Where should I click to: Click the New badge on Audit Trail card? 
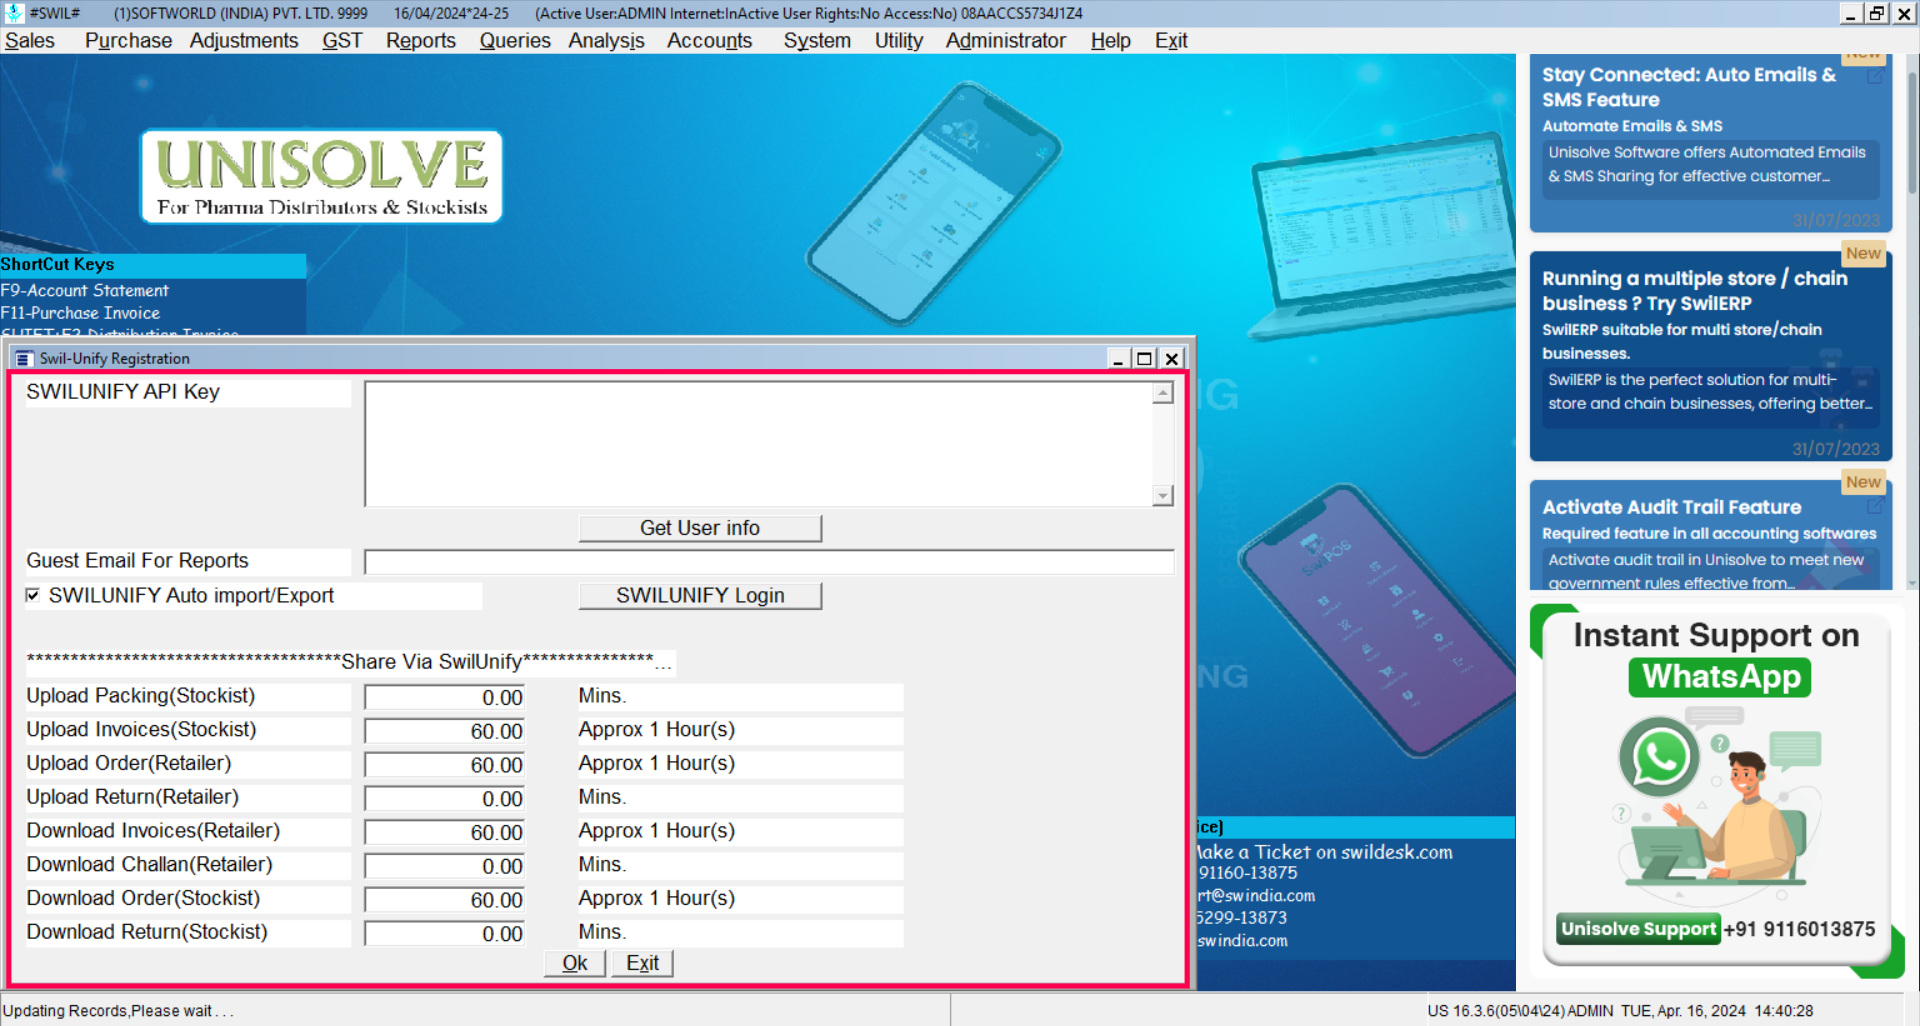pos(1863,483)
